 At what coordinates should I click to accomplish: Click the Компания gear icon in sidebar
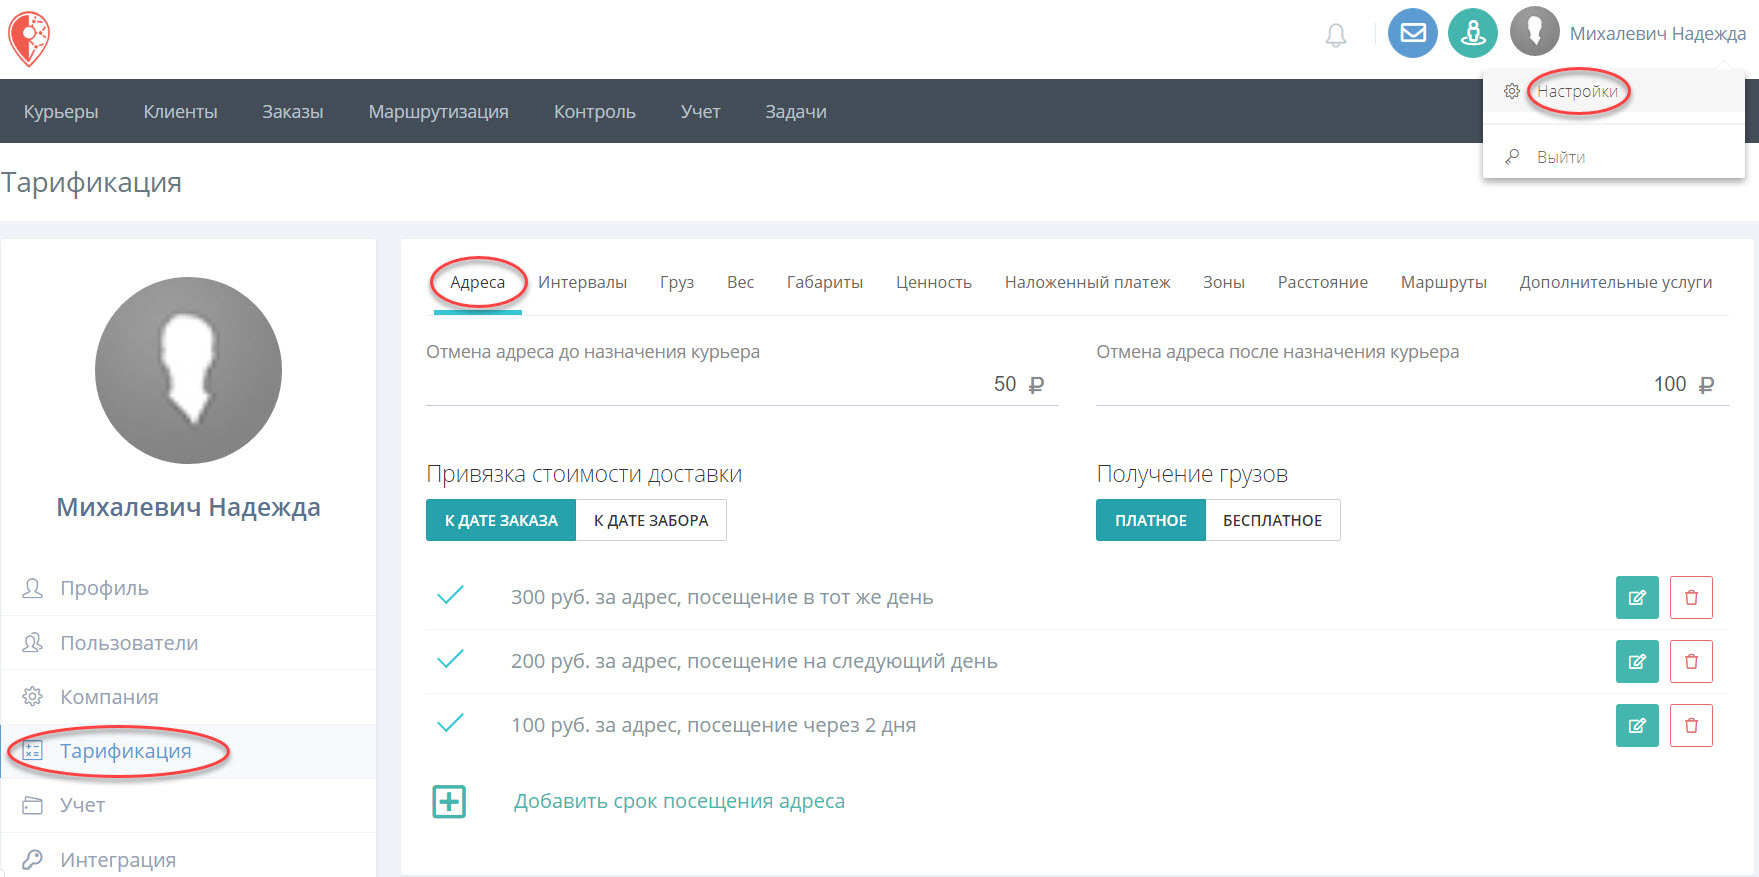pos(33,696)
